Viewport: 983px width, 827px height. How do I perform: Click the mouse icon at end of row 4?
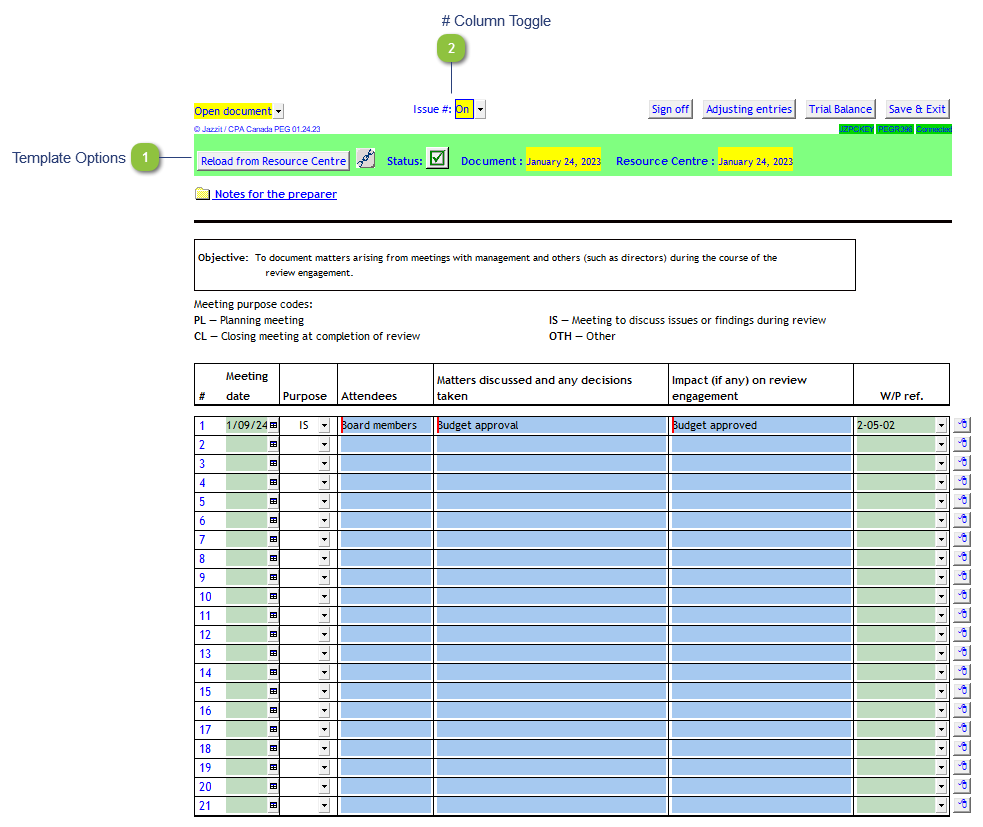[962, 482]
